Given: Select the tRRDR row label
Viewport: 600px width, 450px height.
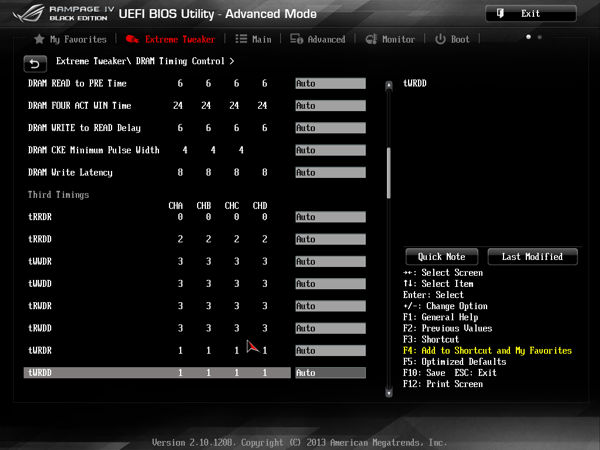Looking at the screenshot, I should pyautogui.click(x=40, y=217).
